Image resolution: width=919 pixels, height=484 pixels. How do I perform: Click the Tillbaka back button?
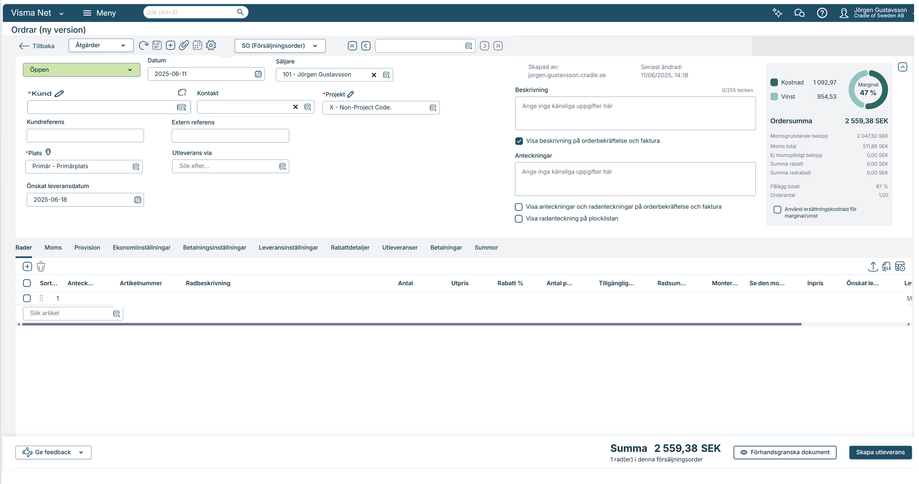(x=37, y=46)
